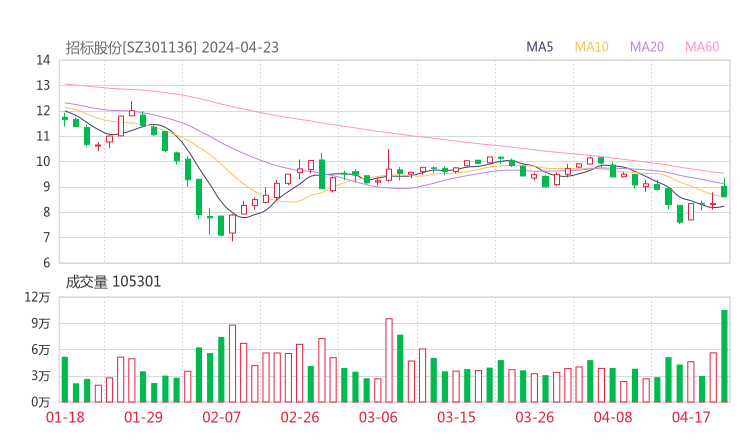The width and height of the screenshot is (740, 440).
Task: Click the chart title 招标股份[SZ301136] 2024-04-23
Action: click(x=172, y=47)
